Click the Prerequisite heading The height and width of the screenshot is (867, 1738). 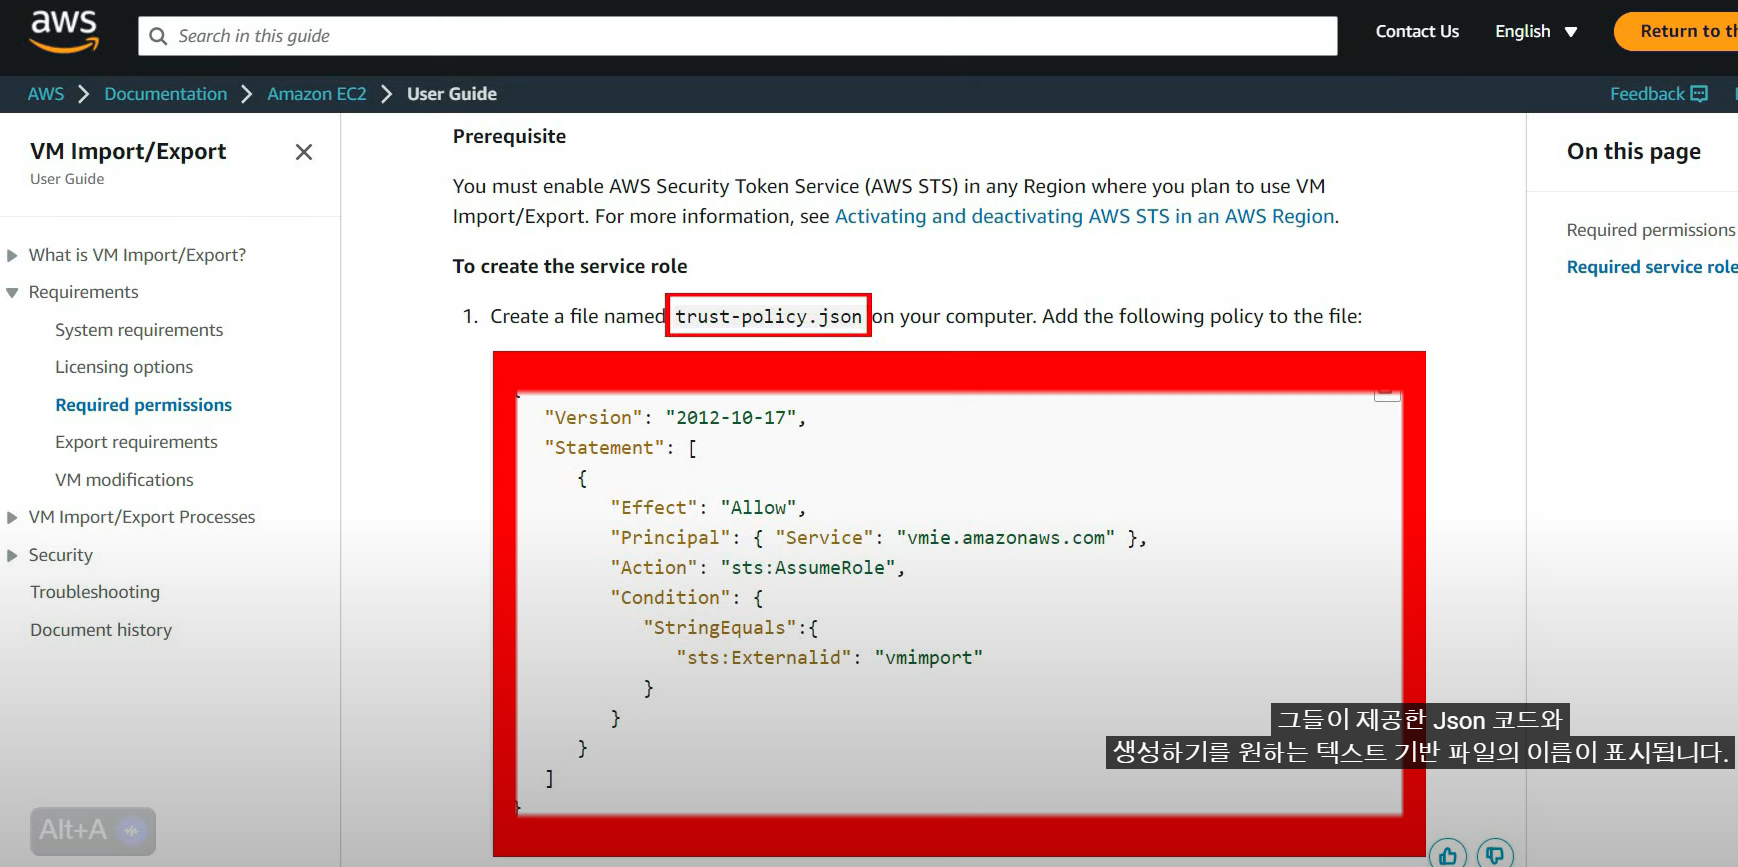pyautogui.click(x=509, y=136)
